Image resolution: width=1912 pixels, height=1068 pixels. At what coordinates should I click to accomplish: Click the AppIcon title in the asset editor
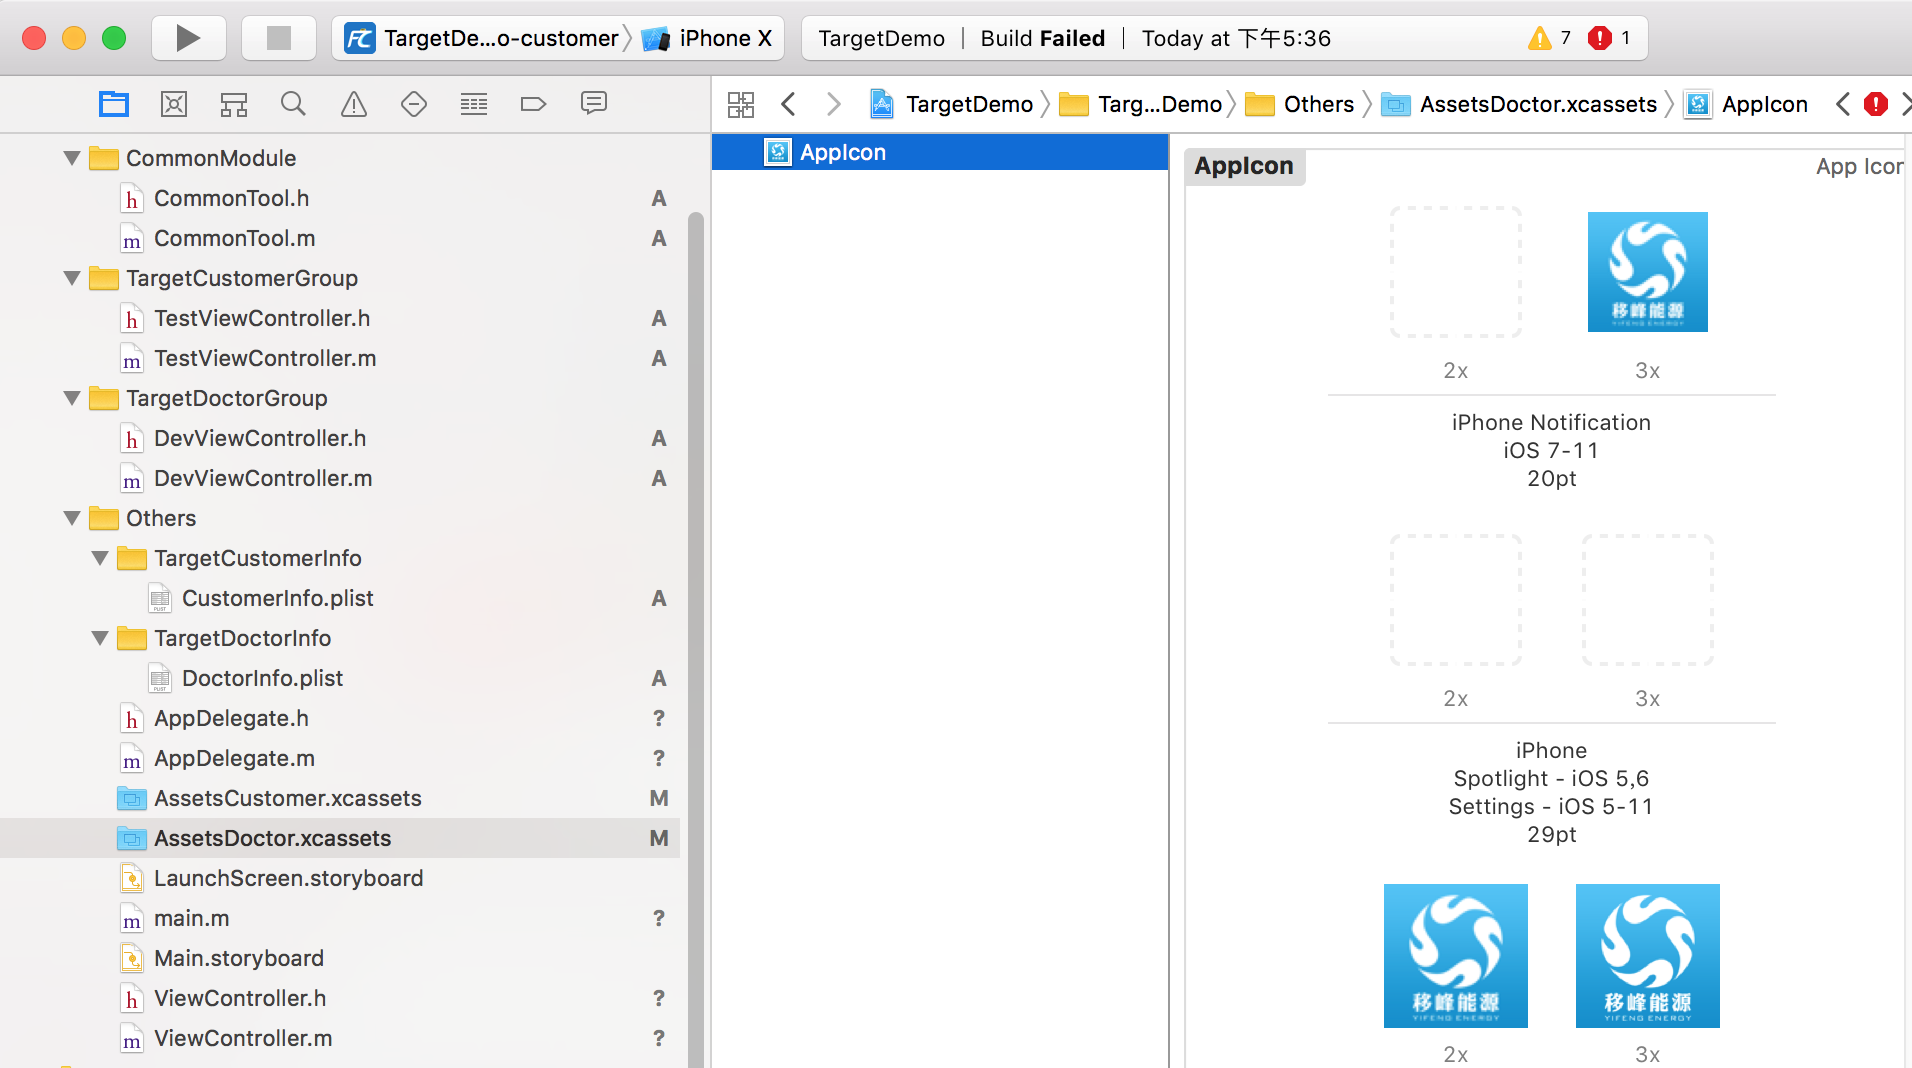coord(1244,166)
